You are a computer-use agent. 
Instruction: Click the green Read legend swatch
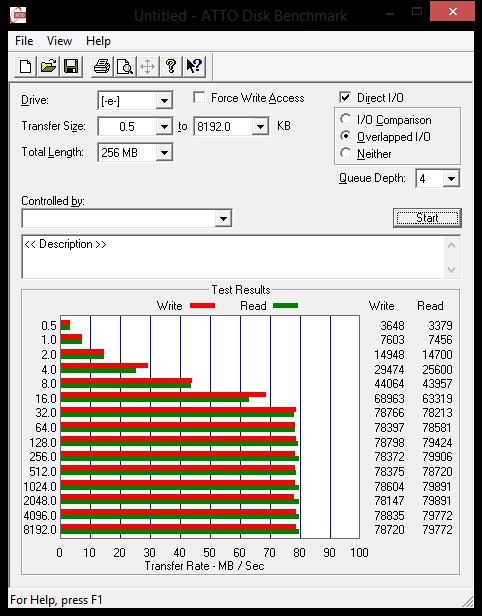pos(285,305)
